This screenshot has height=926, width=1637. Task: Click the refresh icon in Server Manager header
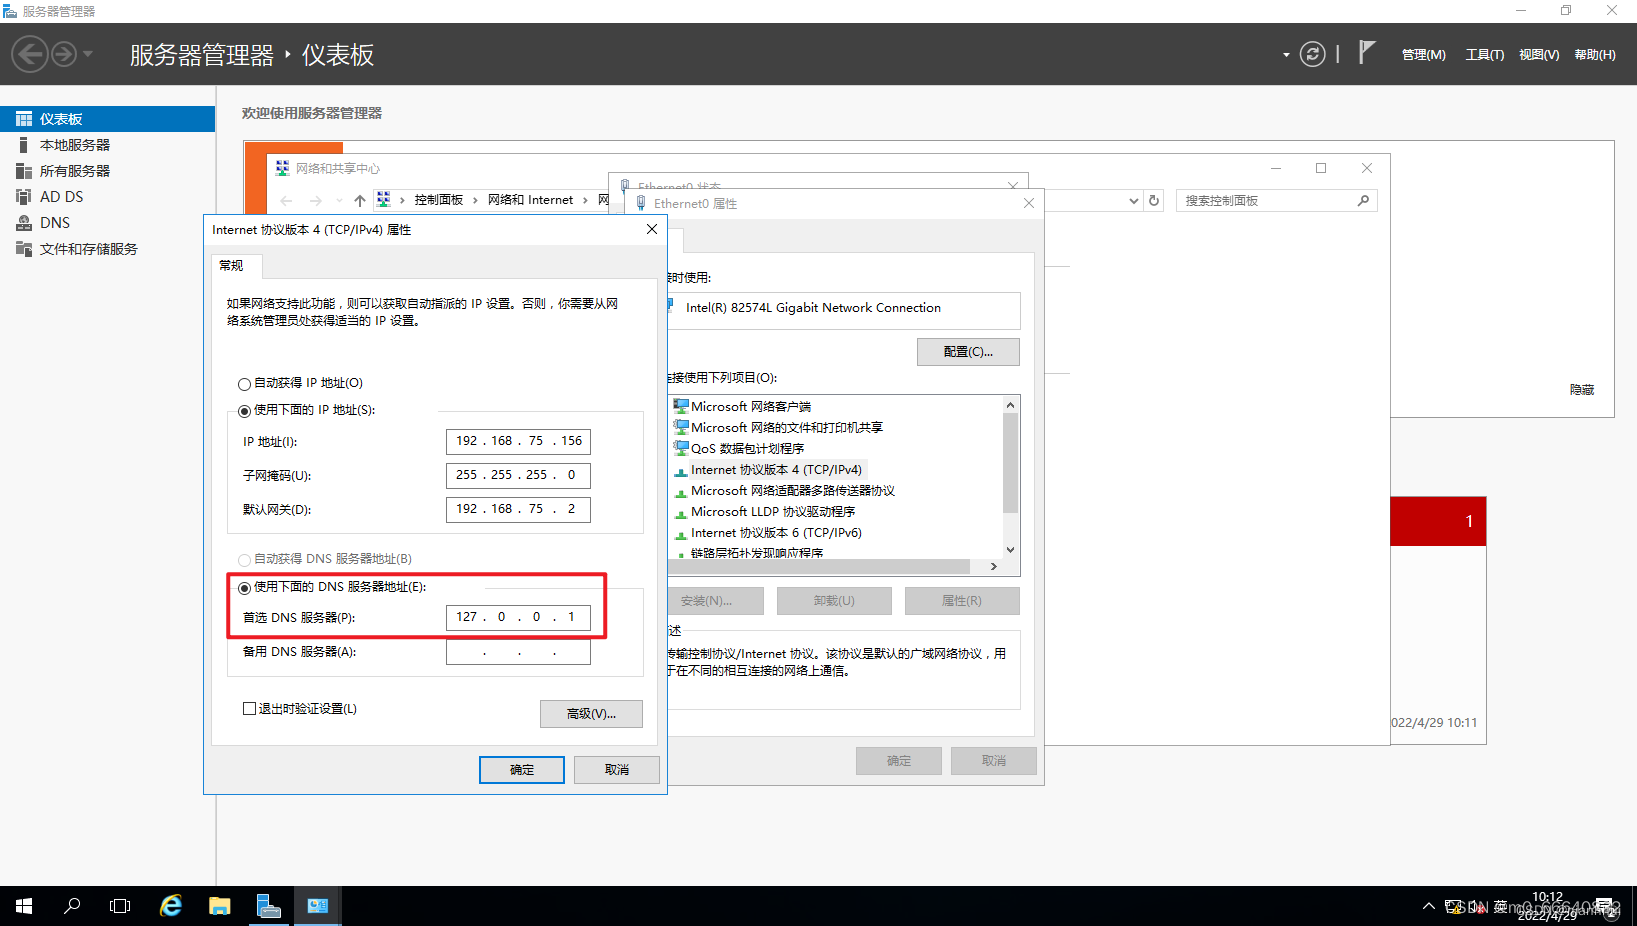click(1312, 54)
